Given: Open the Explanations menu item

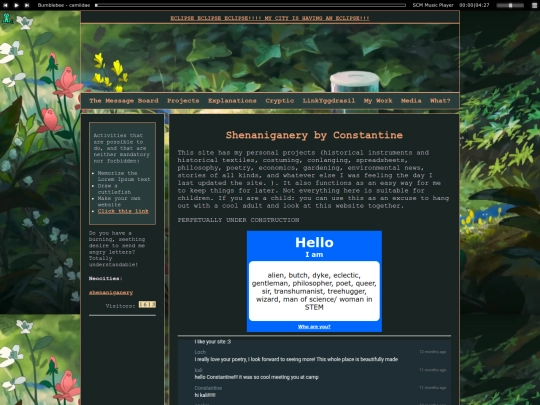Looking at the screenshot, I should click(232, 101).
